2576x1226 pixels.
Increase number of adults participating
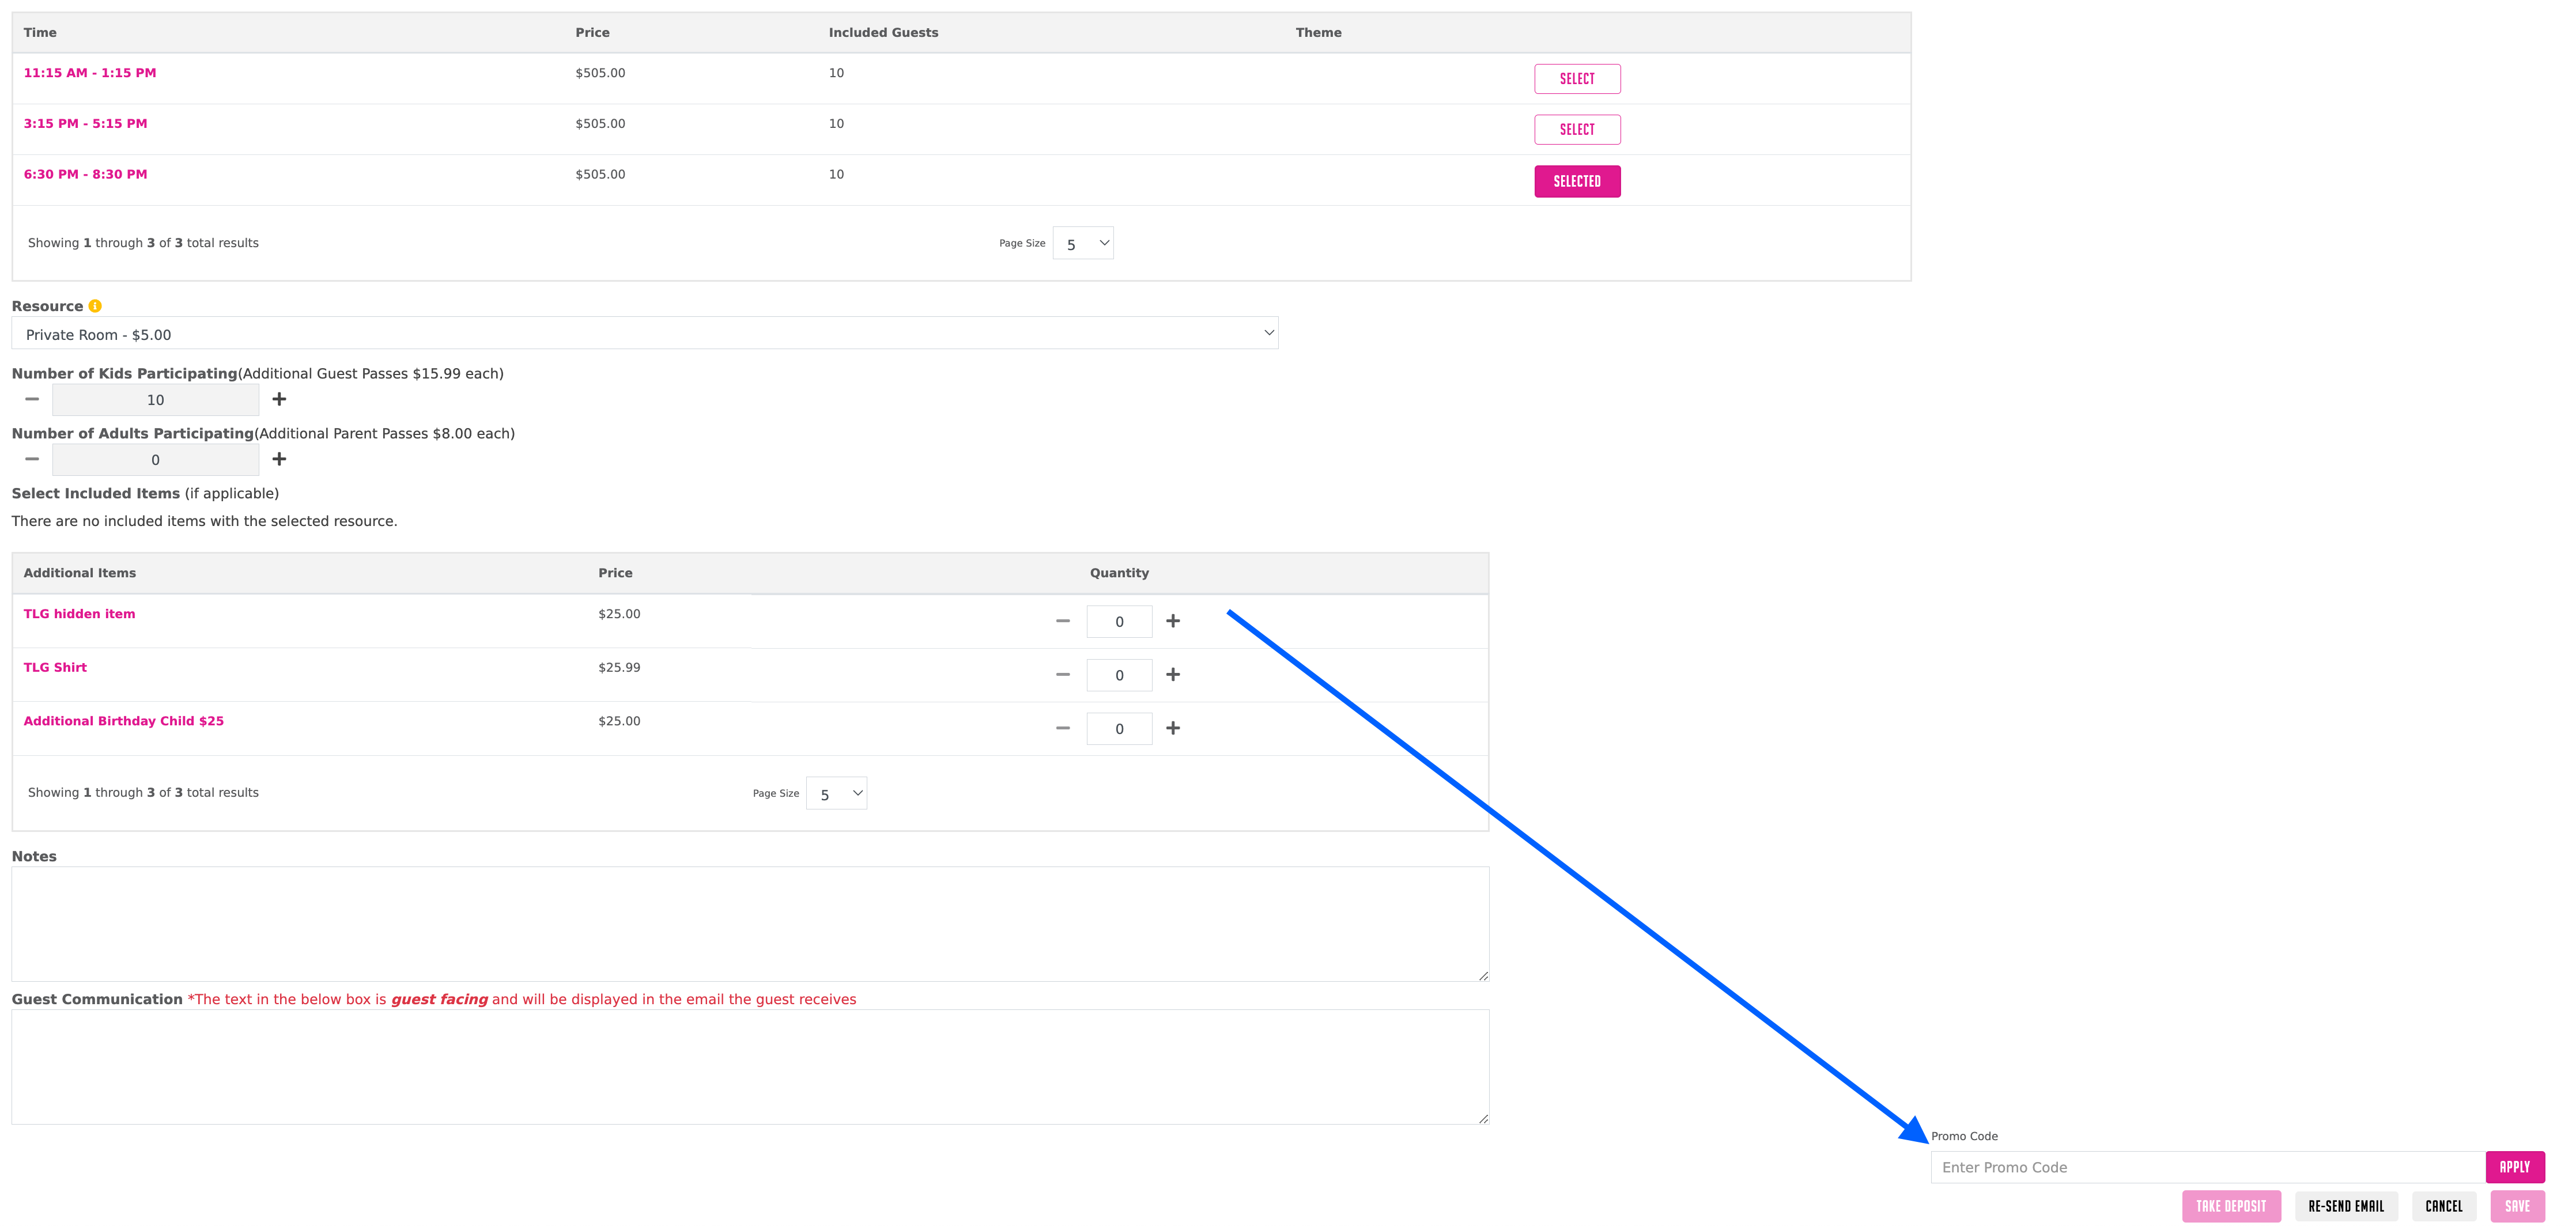pyautogui.click(x=279, y=459)
